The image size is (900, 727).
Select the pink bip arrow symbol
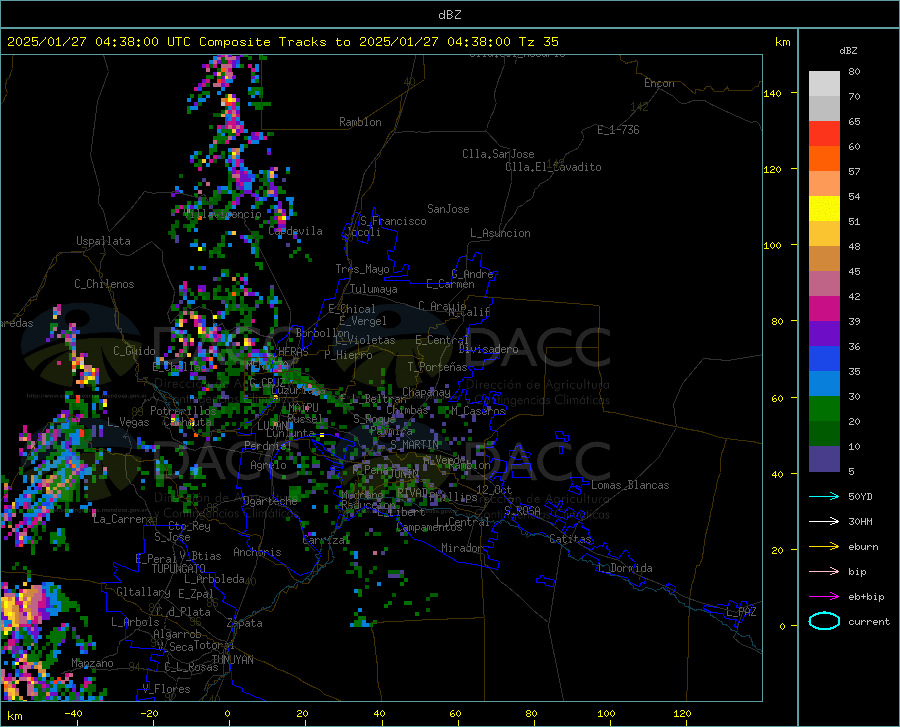pos(824,572)
